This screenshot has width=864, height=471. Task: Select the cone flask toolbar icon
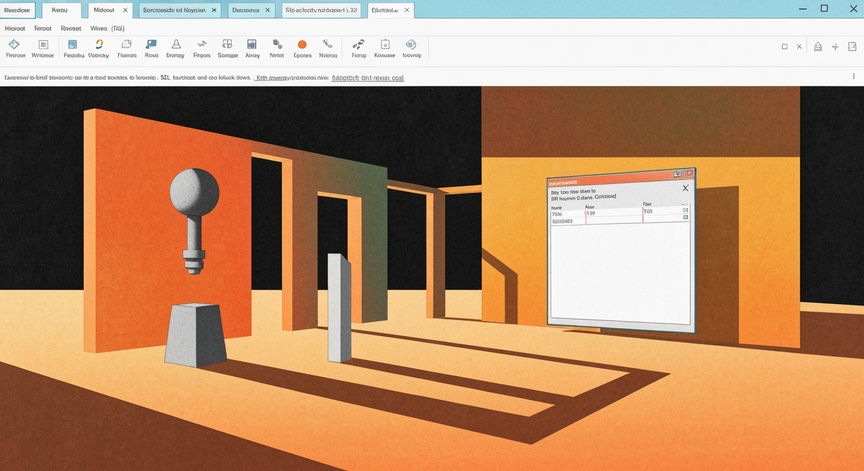(x=176, y=45)
